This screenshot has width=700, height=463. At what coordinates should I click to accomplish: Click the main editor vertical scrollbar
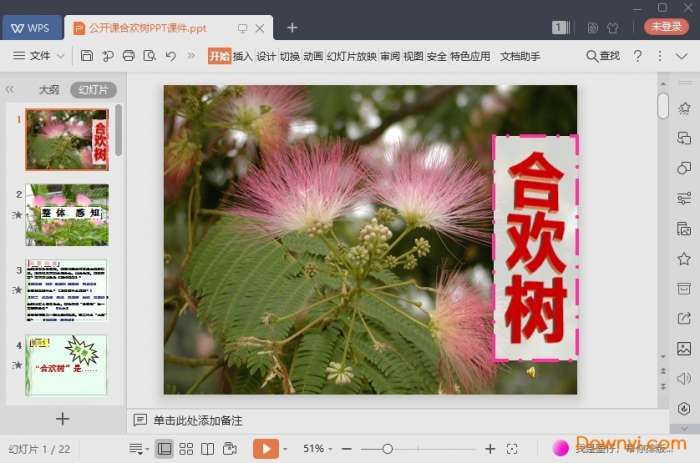(663, 105)
